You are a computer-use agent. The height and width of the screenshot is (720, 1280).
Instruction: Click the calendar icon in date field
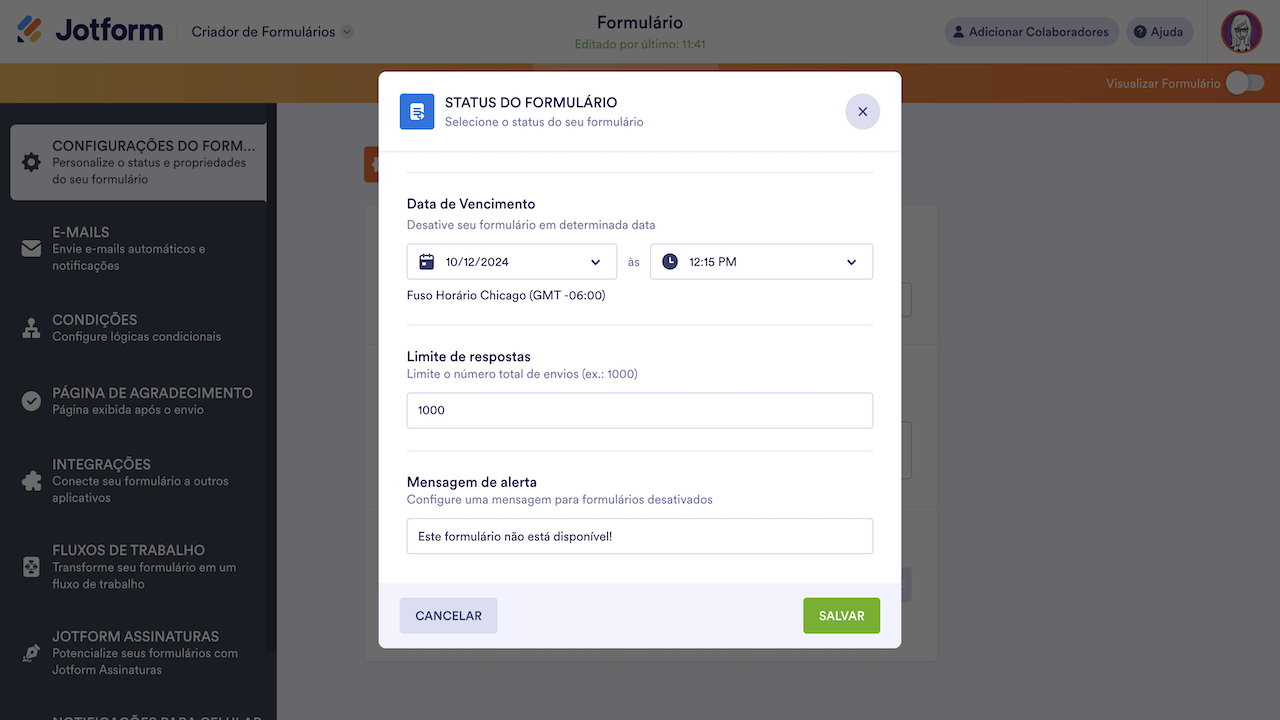427,262
